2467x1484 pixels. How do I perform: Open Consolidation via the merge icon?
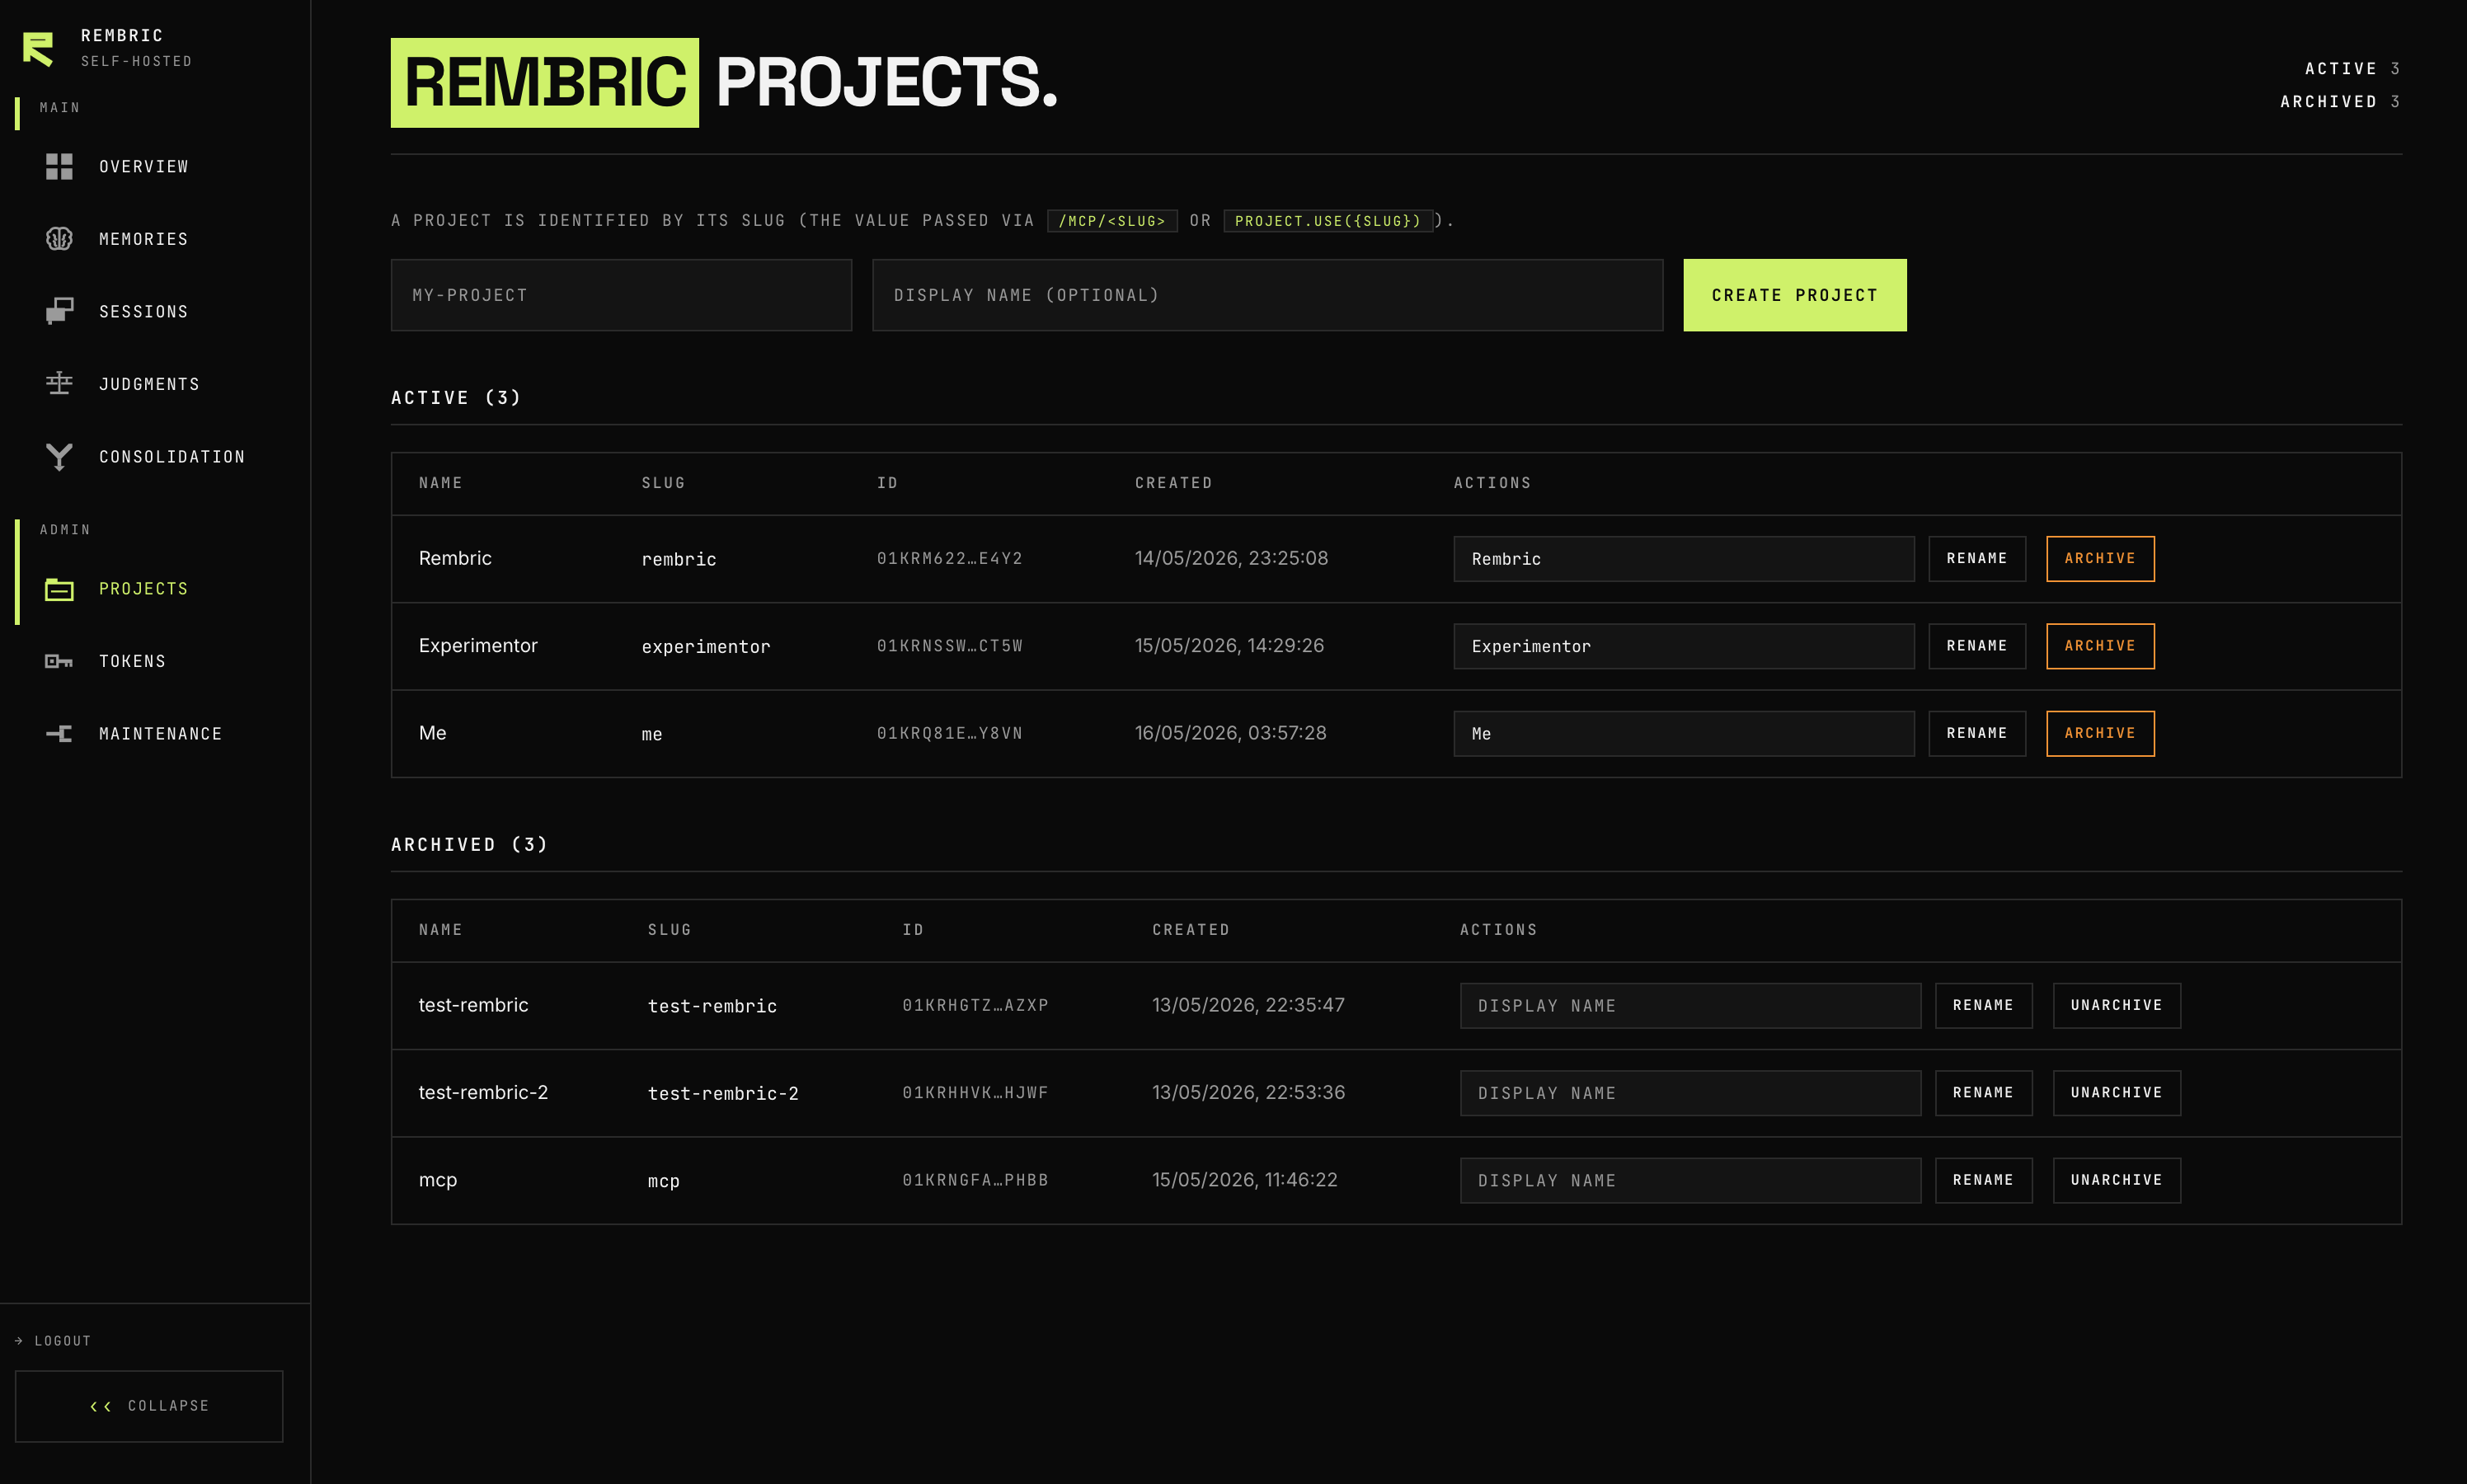[x=59, y=457]
